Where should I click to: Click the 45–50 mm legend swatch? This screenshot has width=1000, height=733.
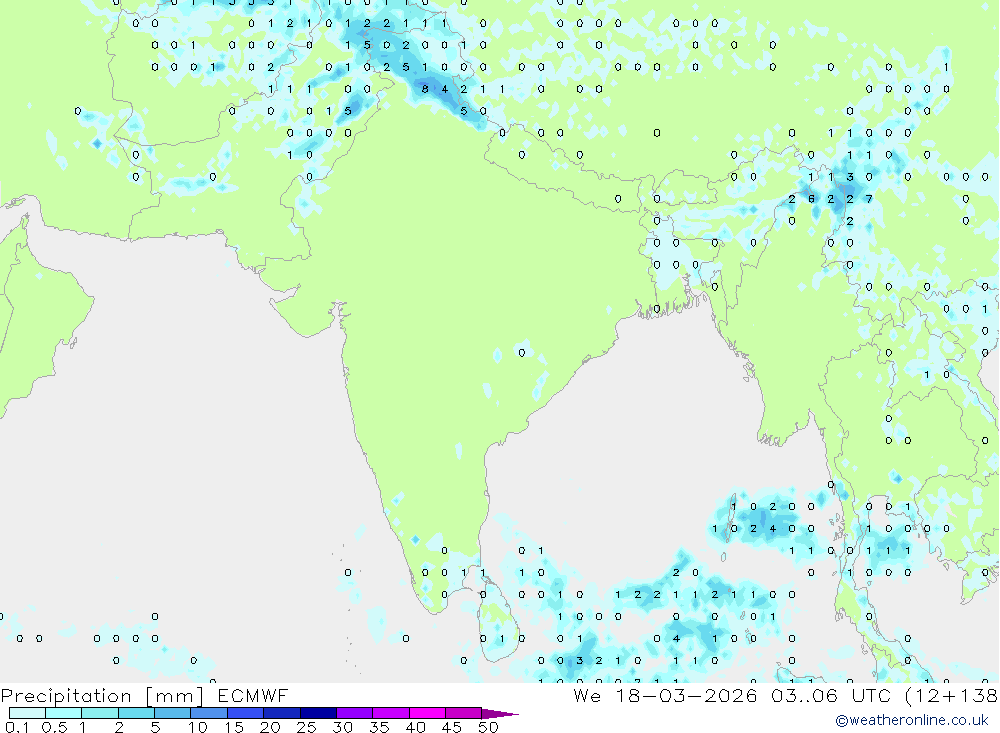coord(464,713)
